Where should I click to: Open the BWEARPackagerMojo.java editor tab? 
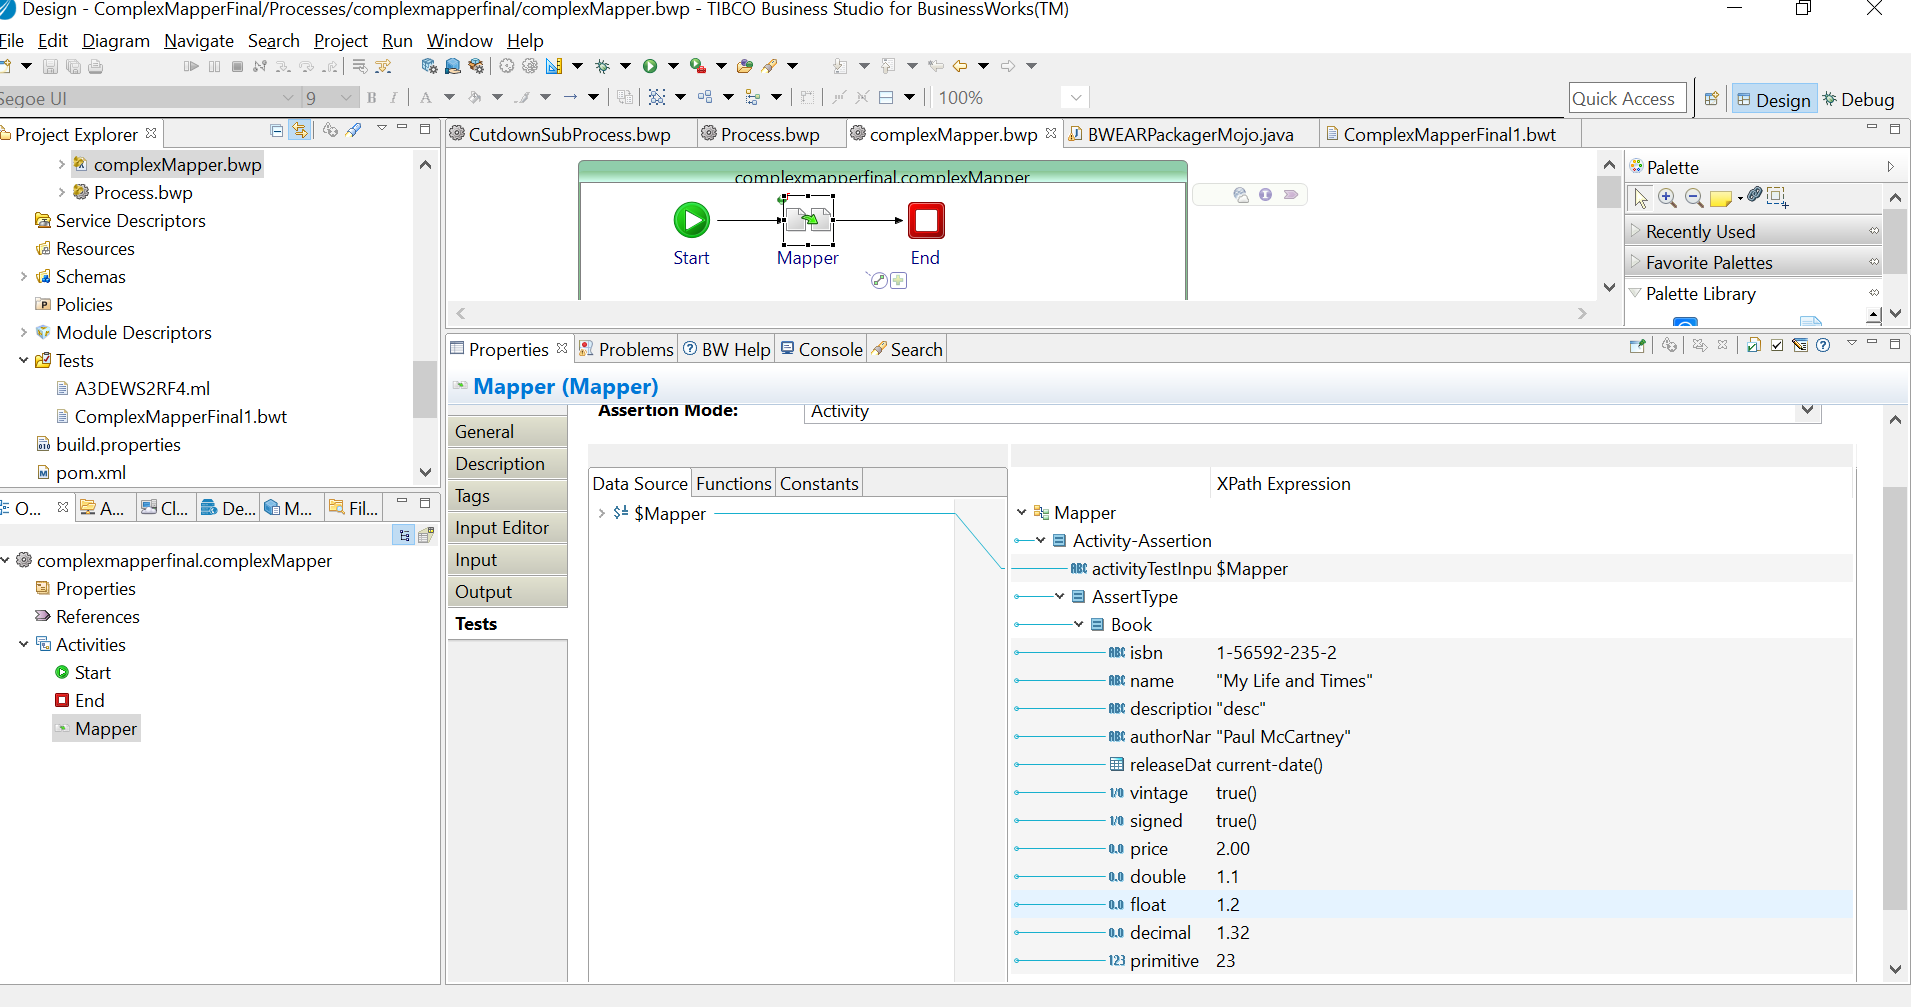pos(1190,134)
